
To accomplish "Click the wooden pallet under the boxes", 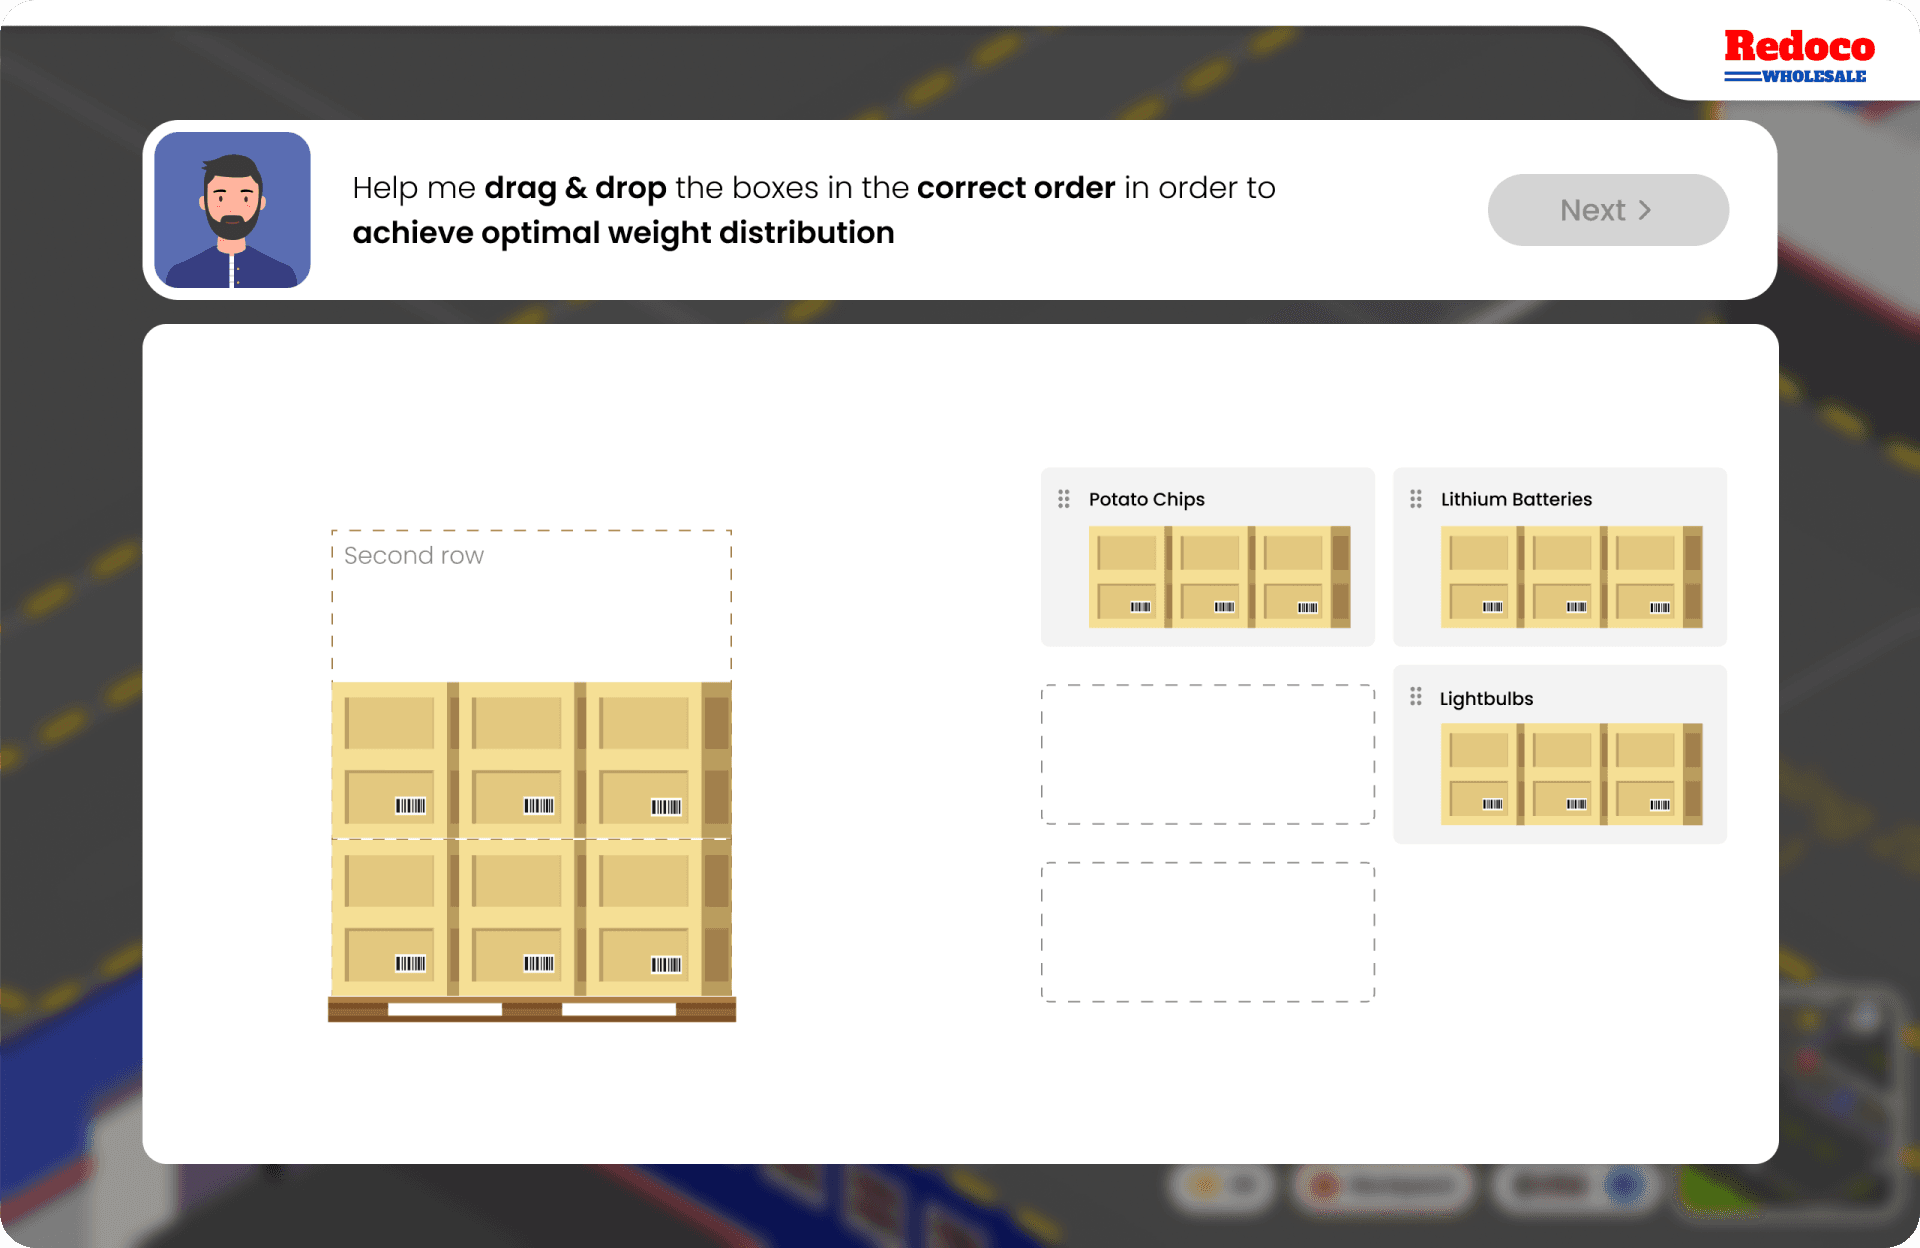I will tap(532, 1009).
